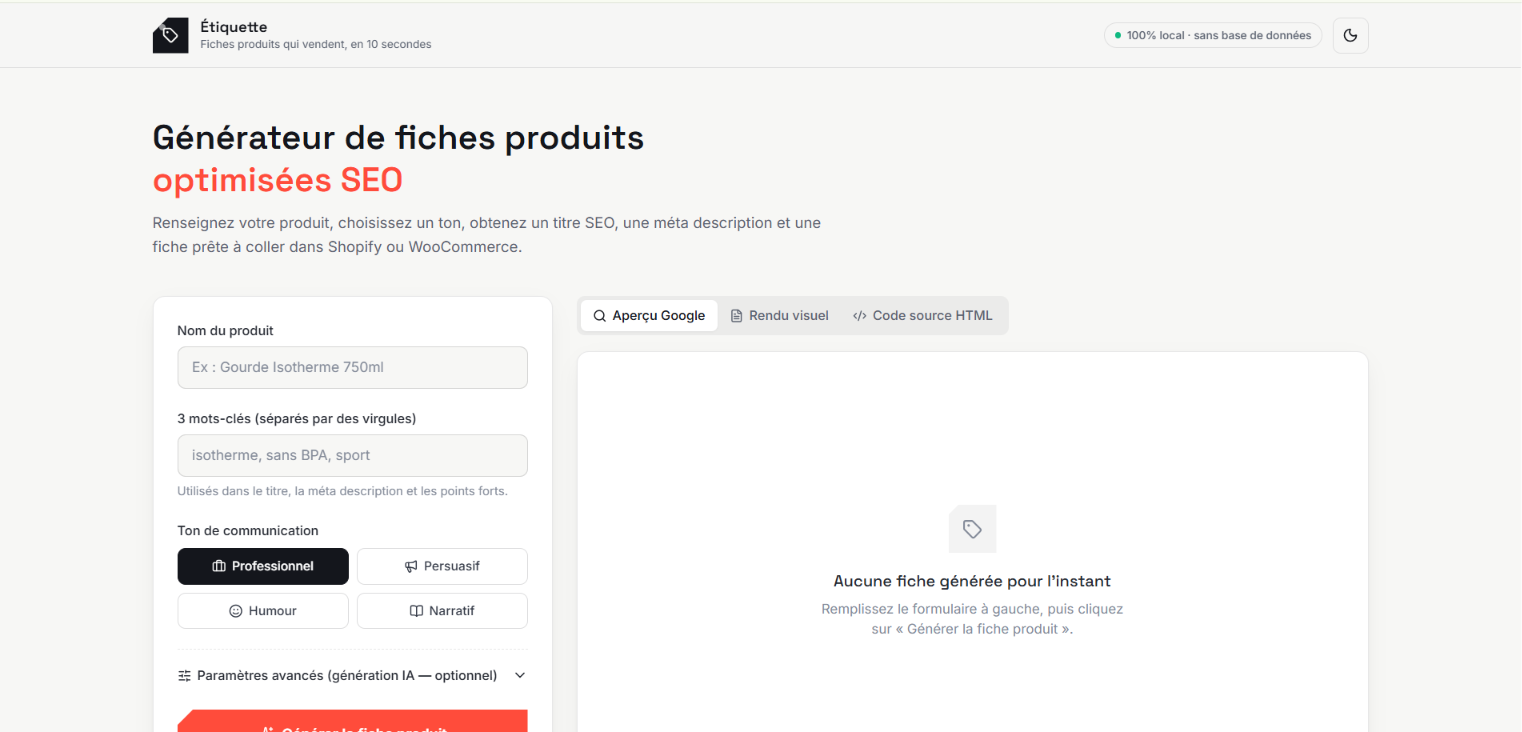The image size is (1522, 732).
Task: Open the Paramètres avancés section label
Action: click(x=347, y=676)
